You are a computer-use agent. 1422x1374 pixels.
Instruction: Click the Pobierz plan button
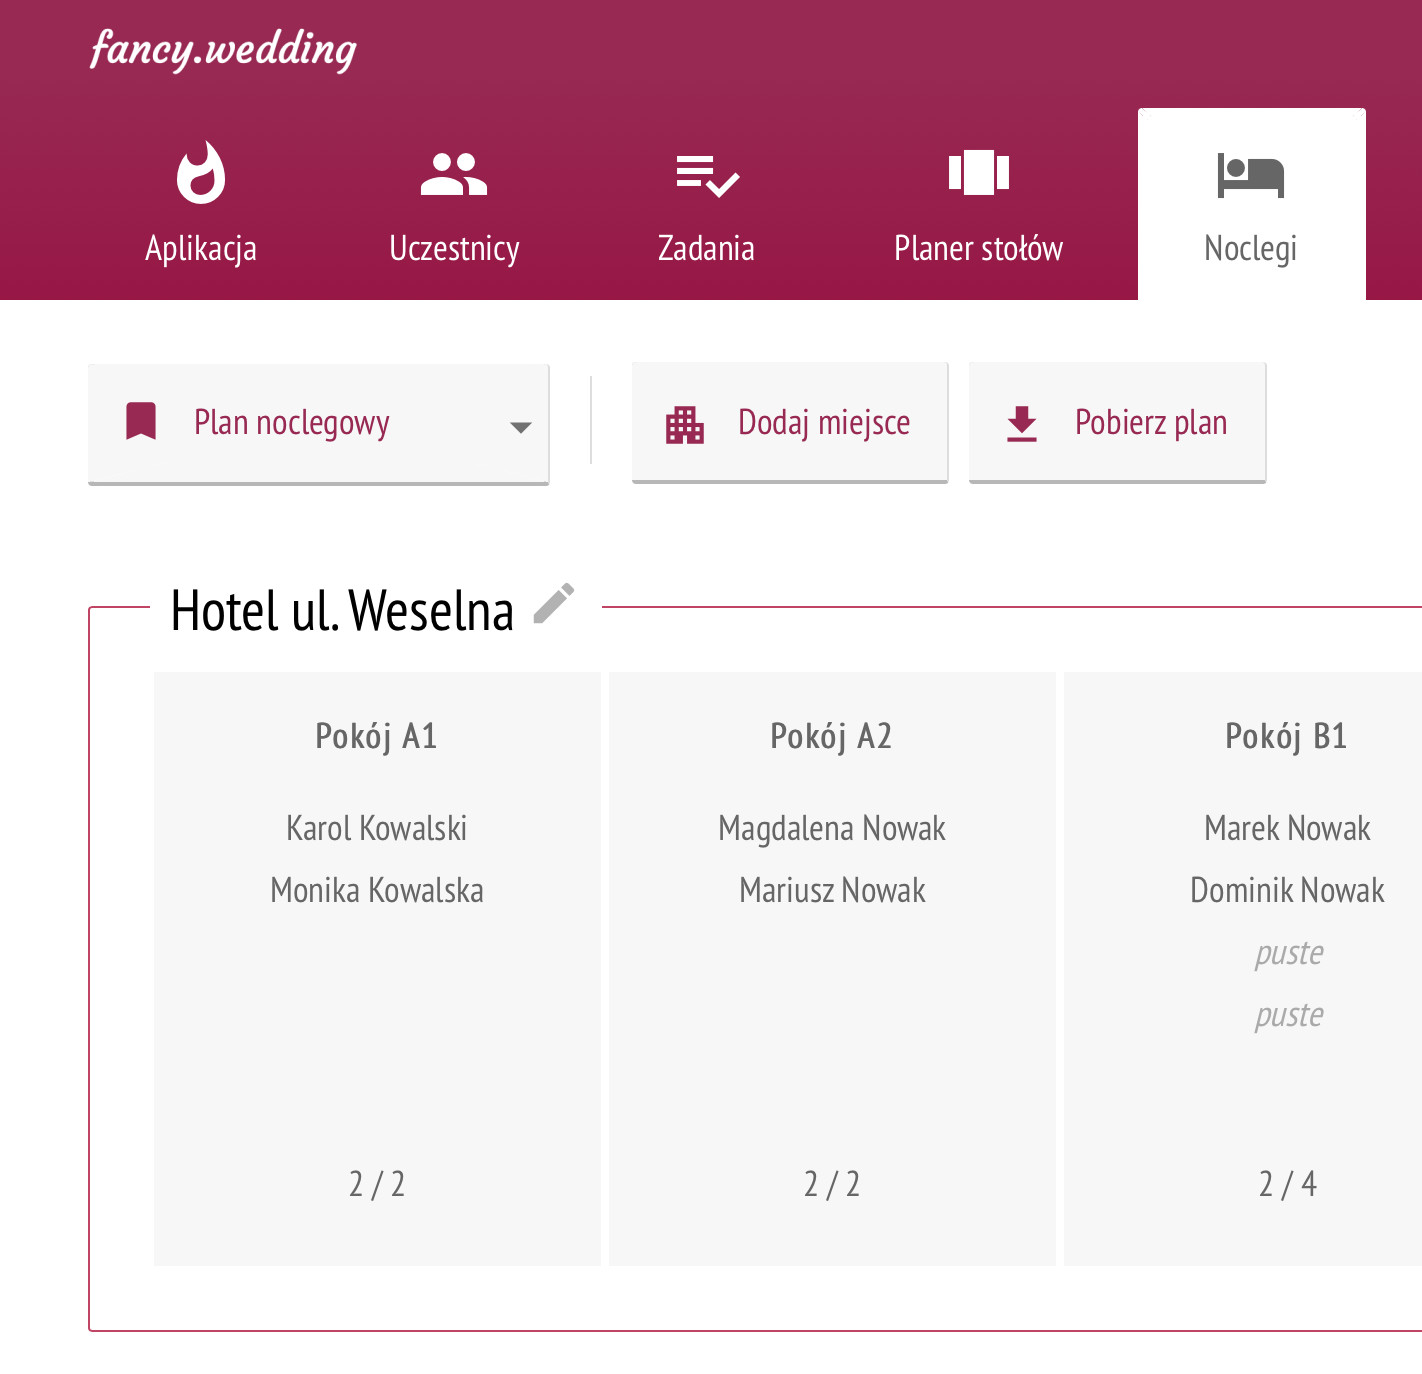pyautogui.click(x=1118, y=423)
